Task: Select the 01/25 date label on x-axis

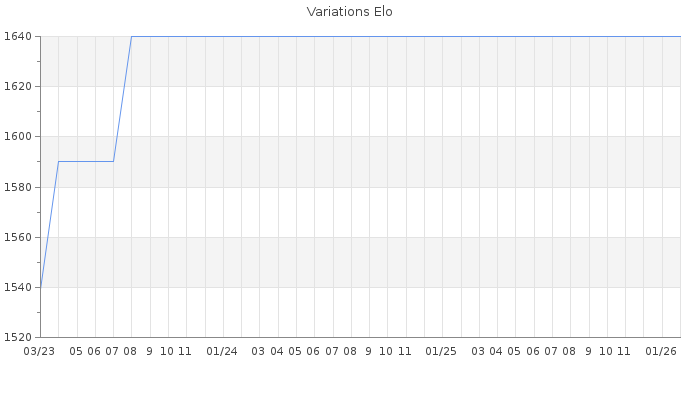Action: coord(441,351)
